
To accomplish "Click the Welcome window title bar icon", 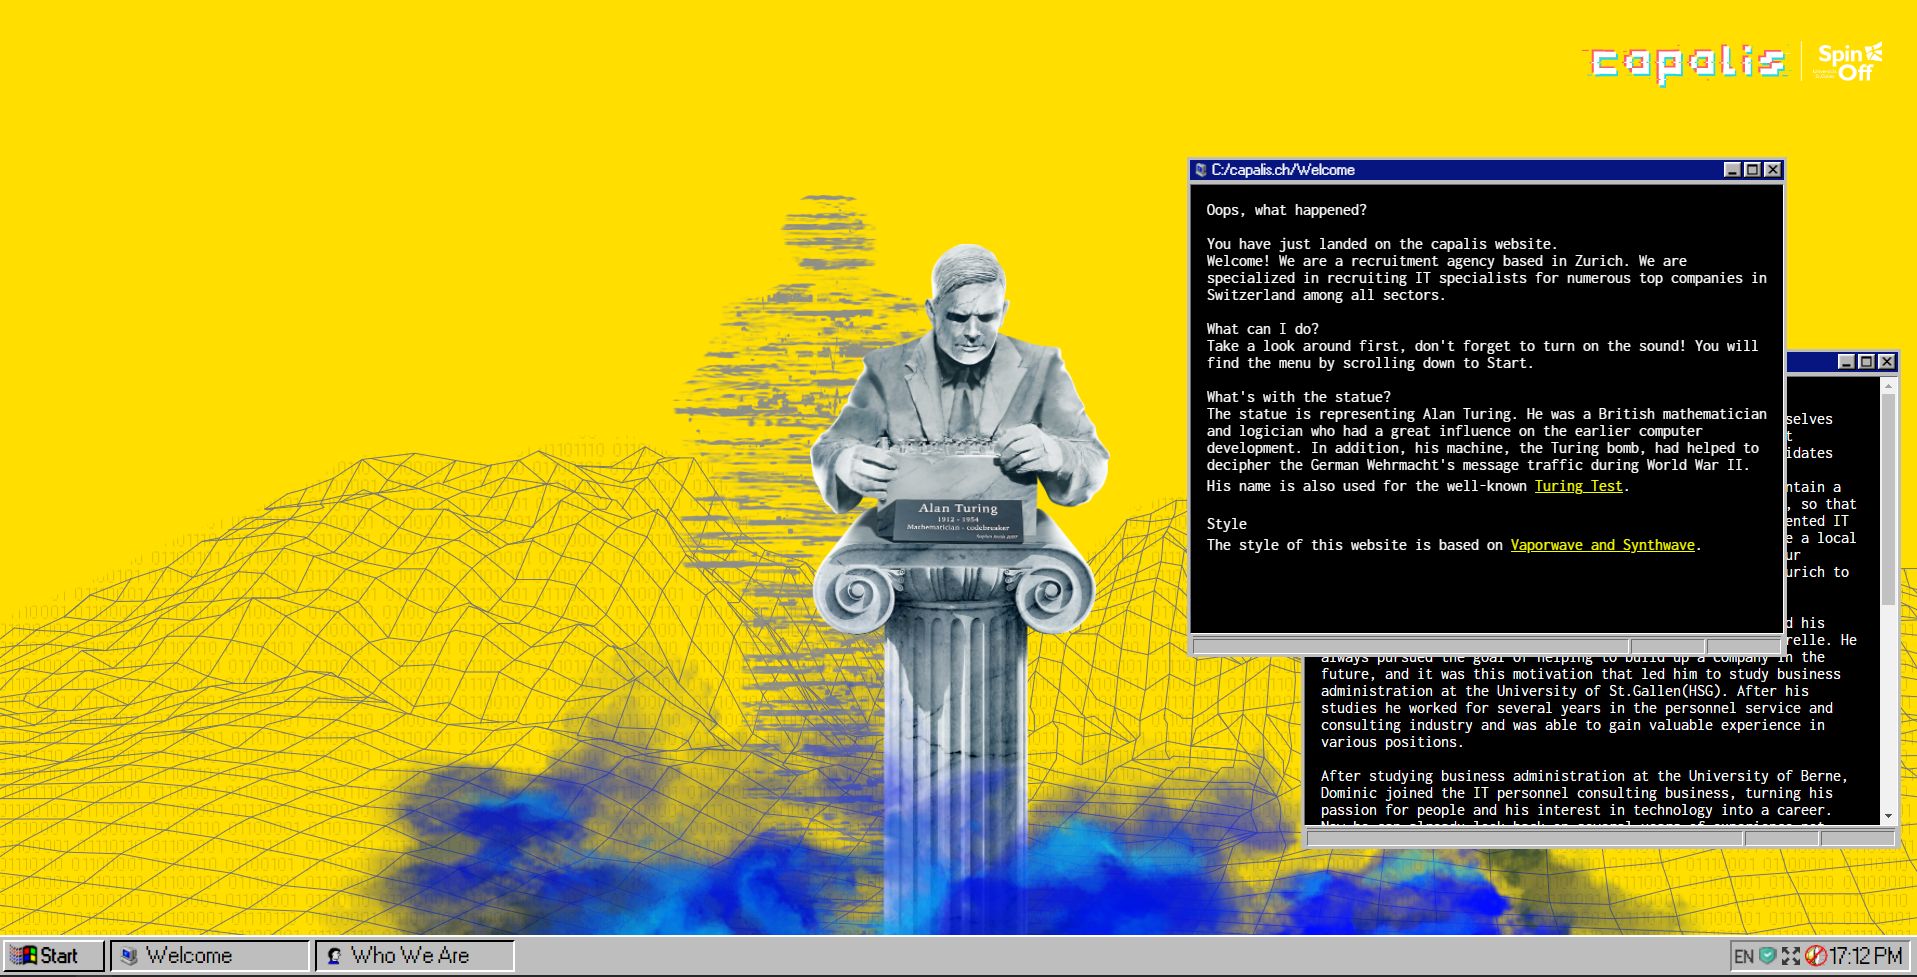I will click(1201, 170).
